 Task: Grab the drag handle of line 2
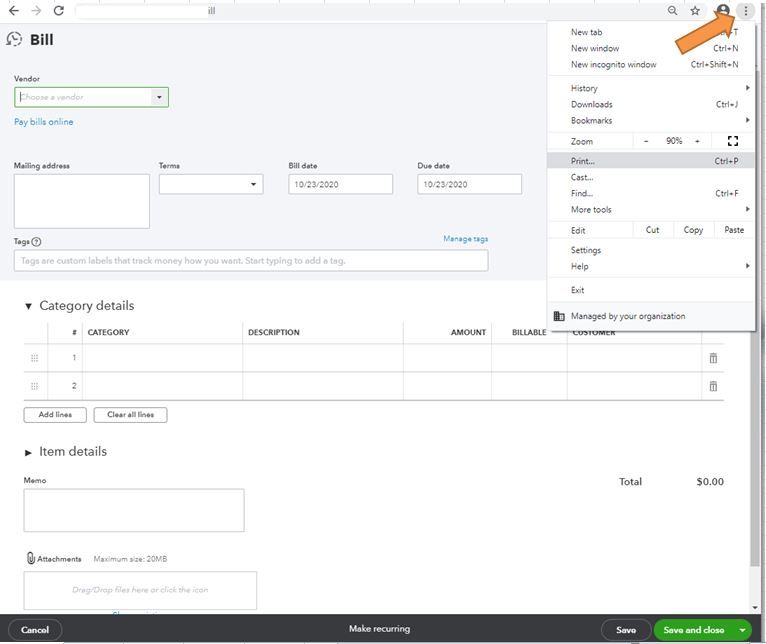35,386
